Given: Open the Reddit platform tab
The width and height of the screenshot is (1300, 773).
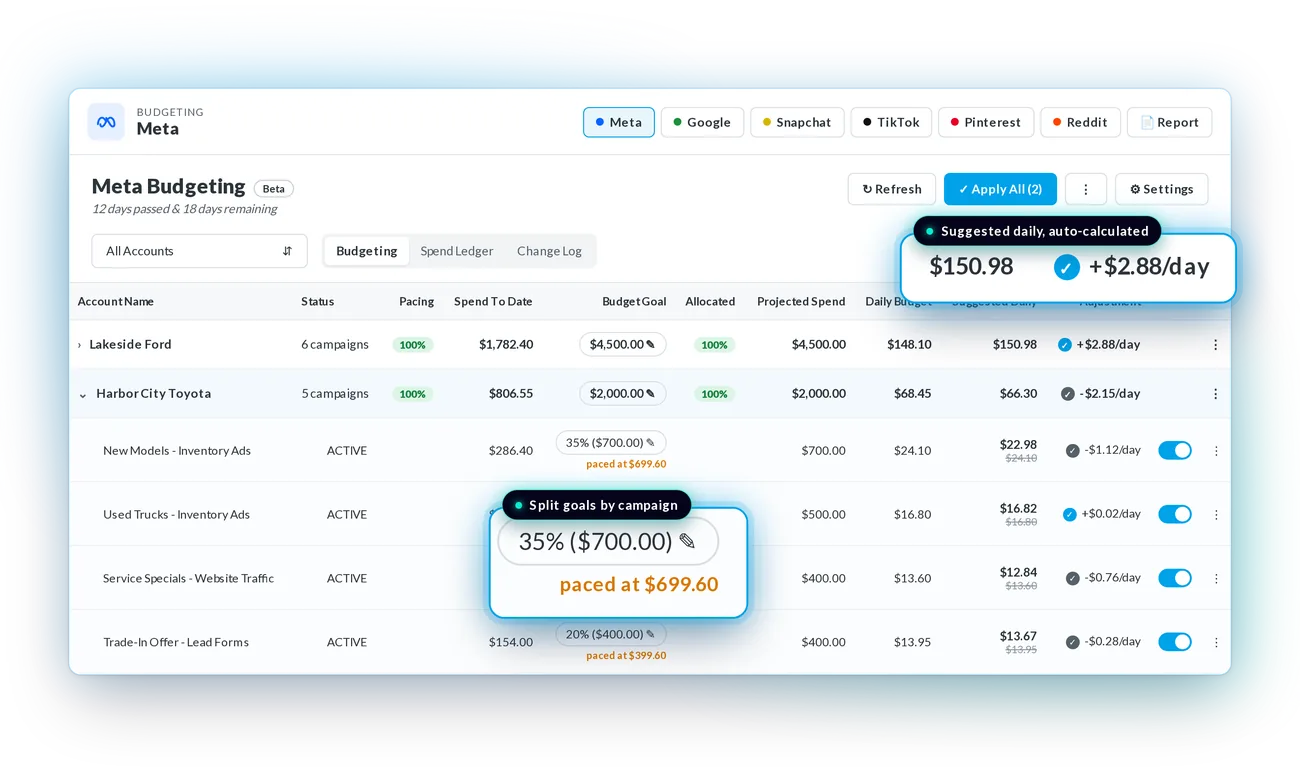Looking at the screenshot, I should point(1080,122).
